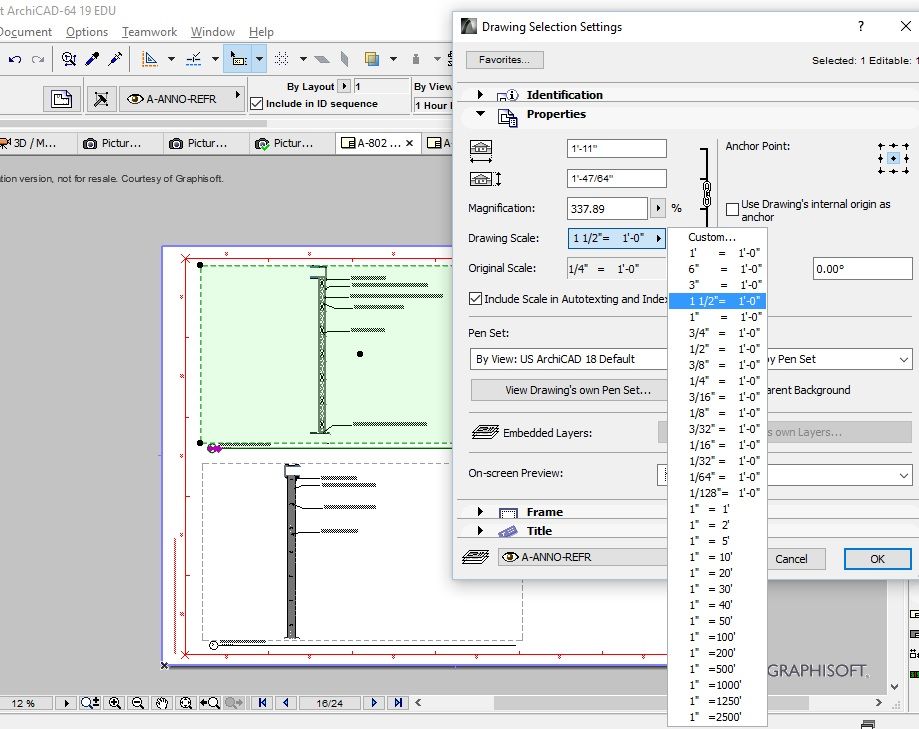The image size is (919, 729).
Task: Click the undo arrow in the toolbar
Action: click(15, 59)
